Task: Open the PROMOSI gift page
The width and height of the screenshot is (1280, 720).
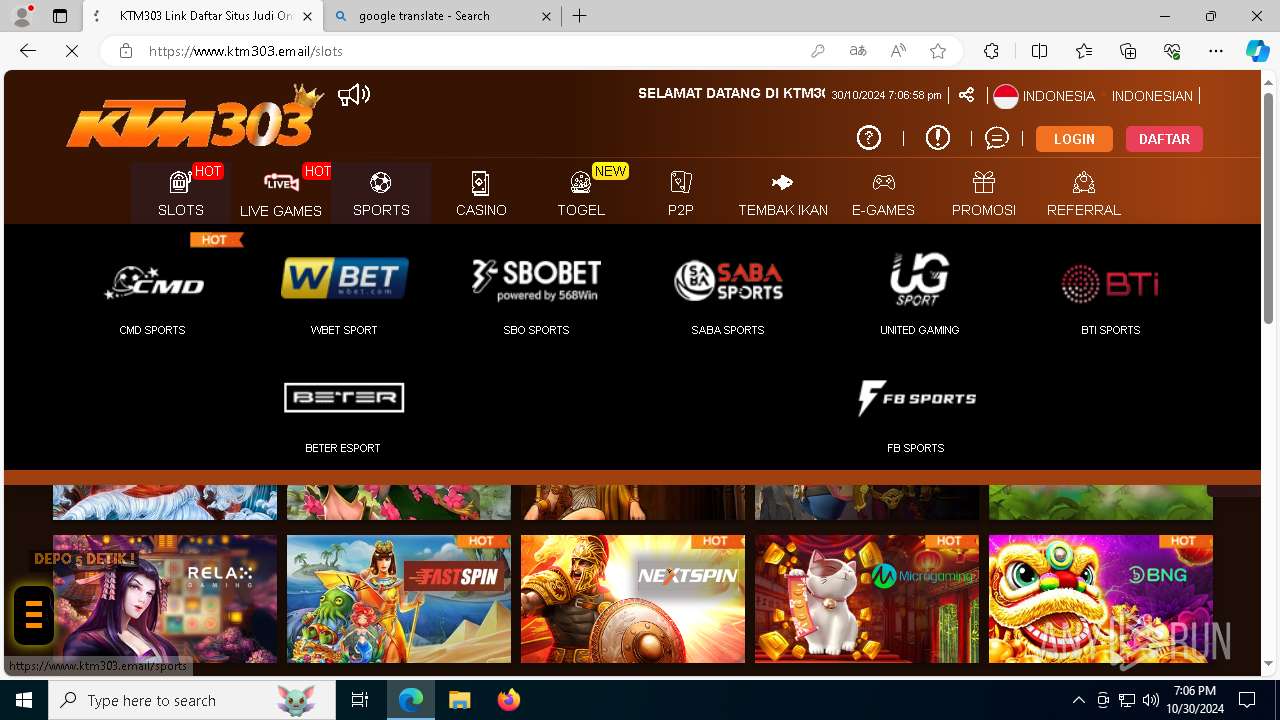Action: tap(984, 193)
